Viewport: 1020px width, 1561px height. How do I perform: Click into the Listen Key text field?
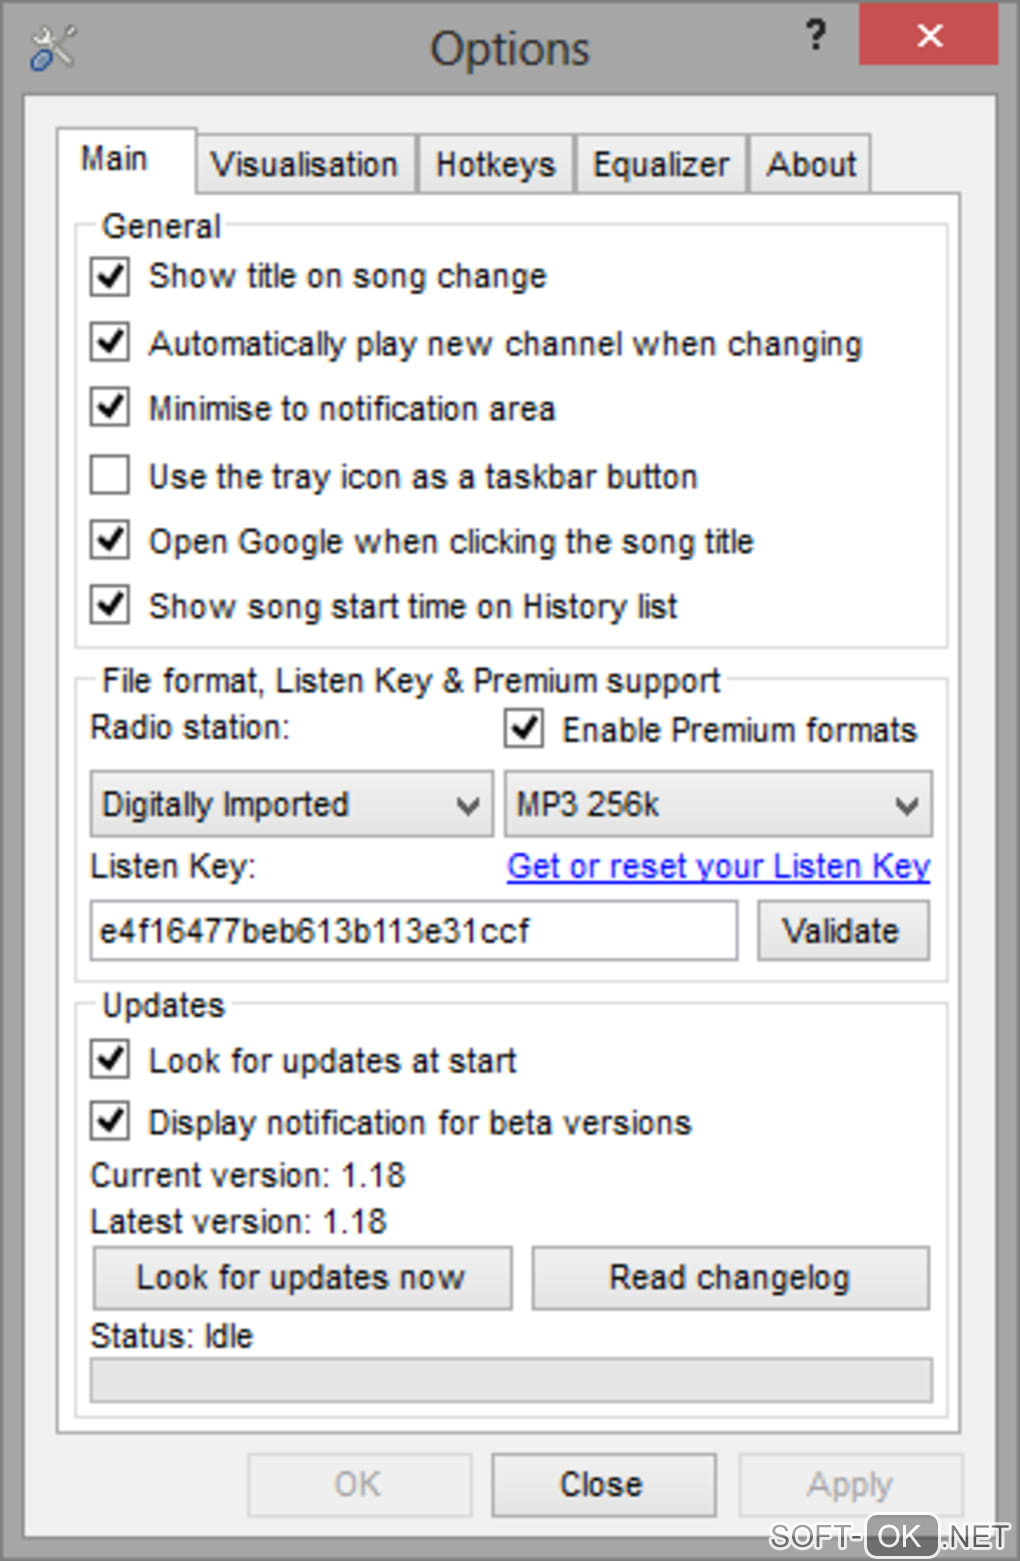(413, 931)
